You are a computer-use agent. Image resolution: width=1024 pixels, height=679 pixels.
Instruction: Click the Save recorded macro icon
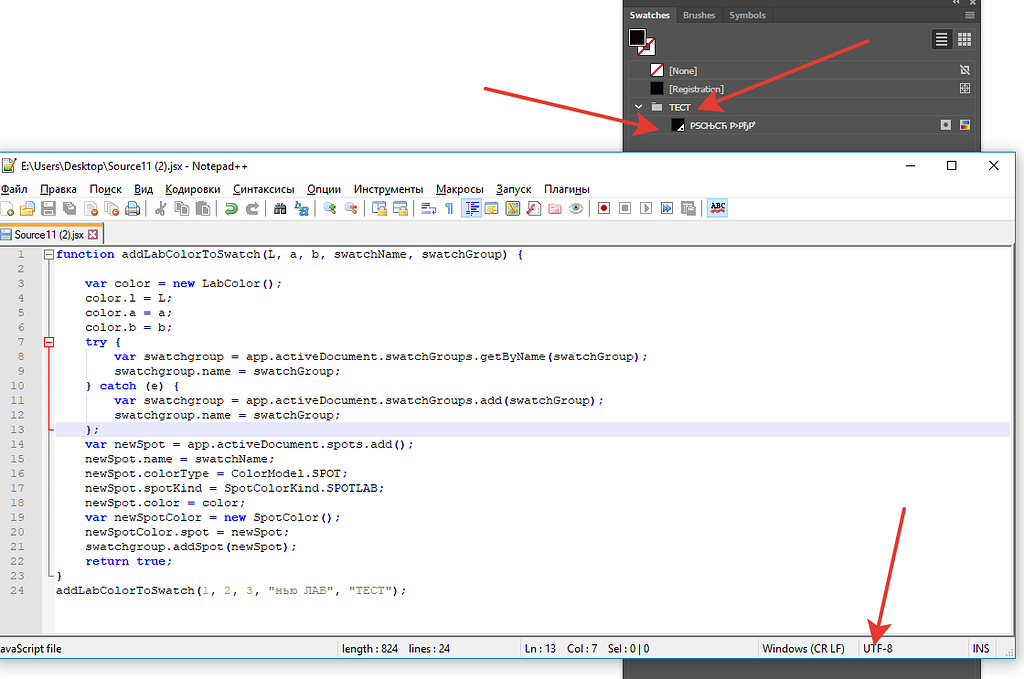688,208
